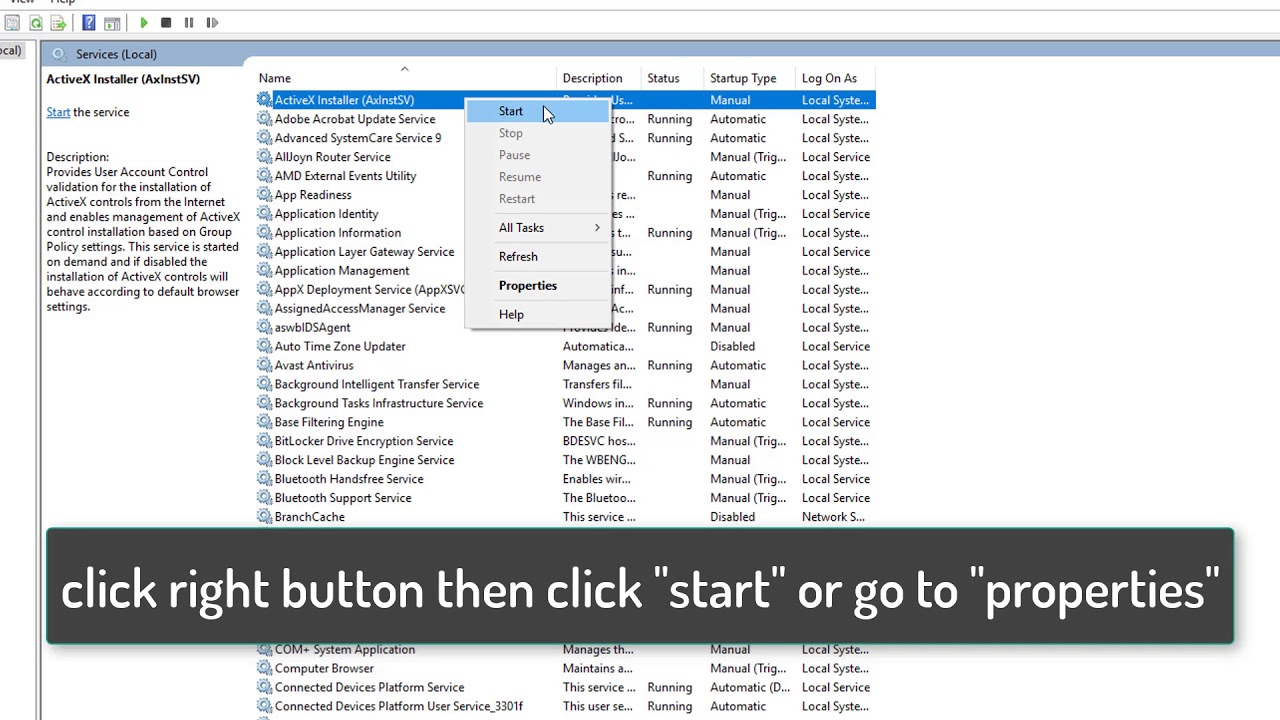The height and width of the screenshot is (720, 1280).
Task: Click the Refresh toolbar icon
Action: [35, 22]
